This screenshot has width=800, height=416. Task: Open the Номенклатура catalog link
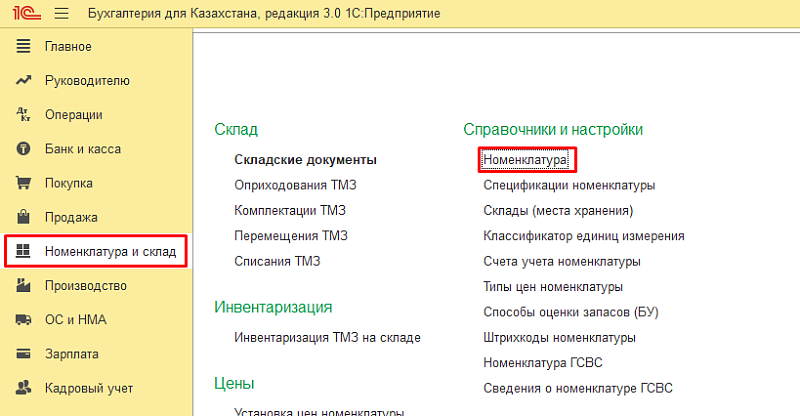tap(525, 160)
